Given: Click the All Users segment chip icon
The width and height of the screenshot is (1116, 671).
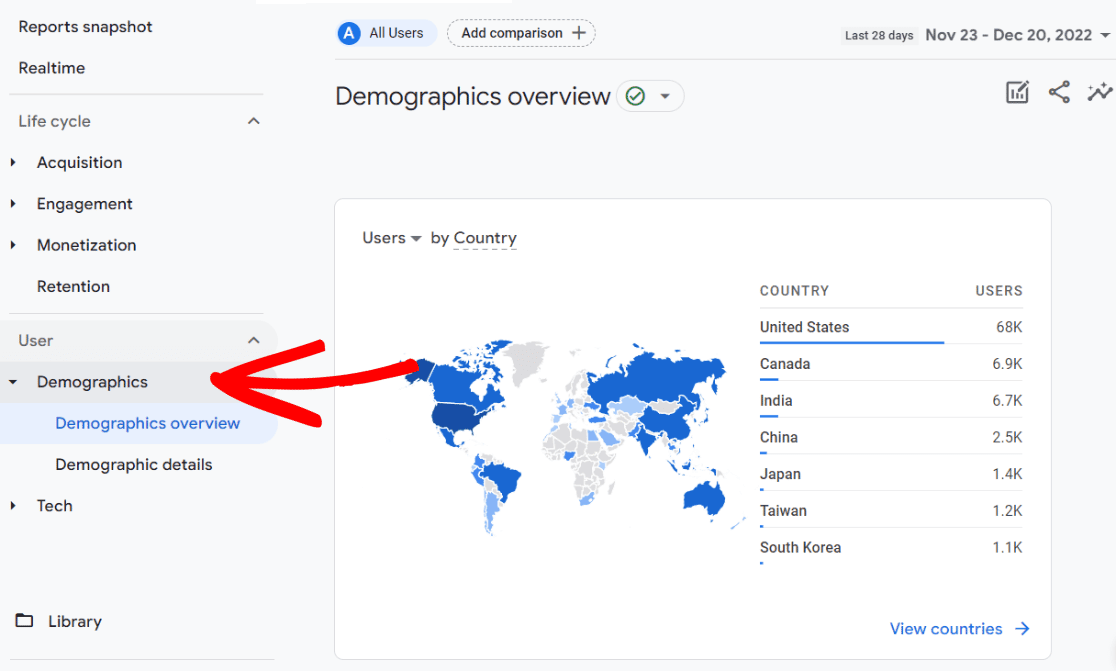Looking at the screenshot, I should tap(348, 33).
